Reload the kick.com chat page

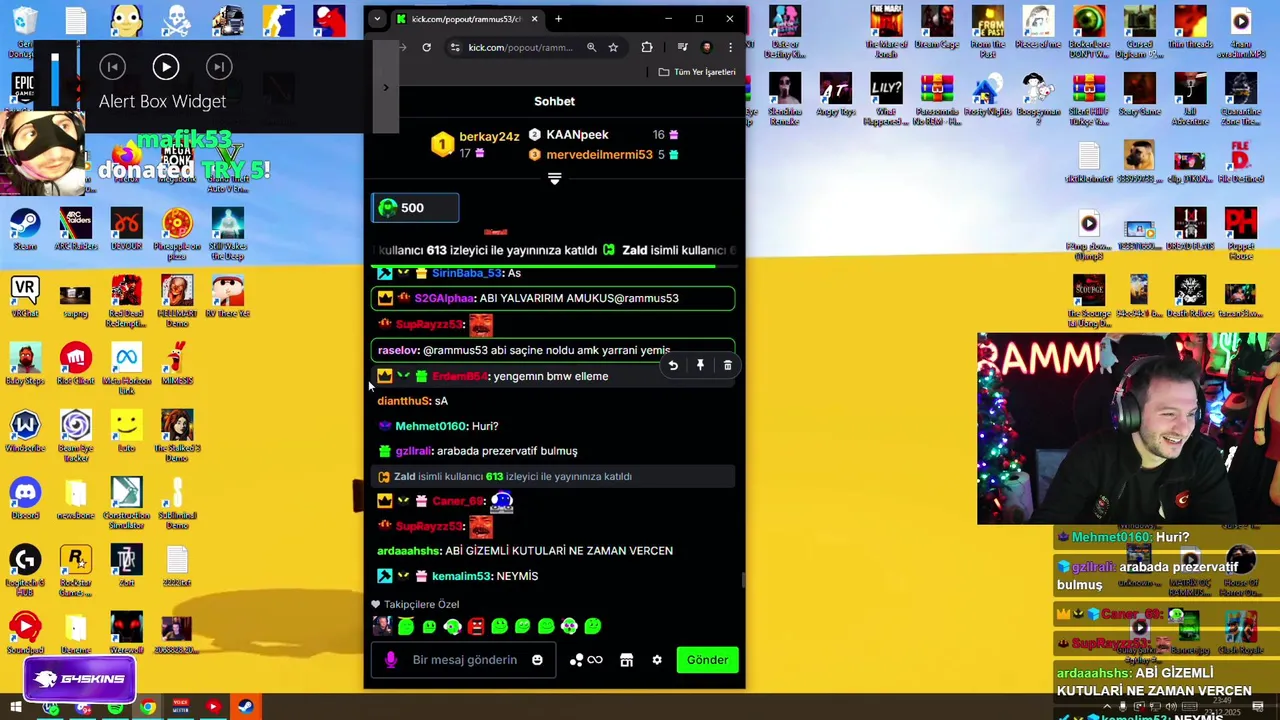click(426, 47)
